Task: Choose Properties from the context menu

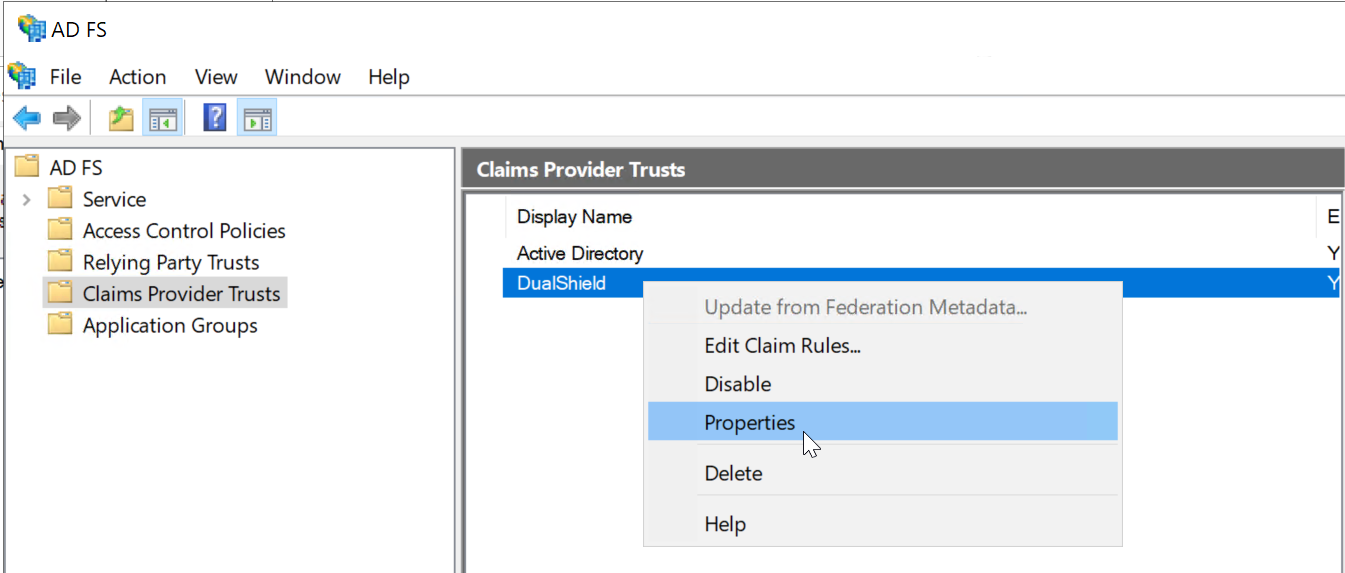Action: (x=750, y=423)
